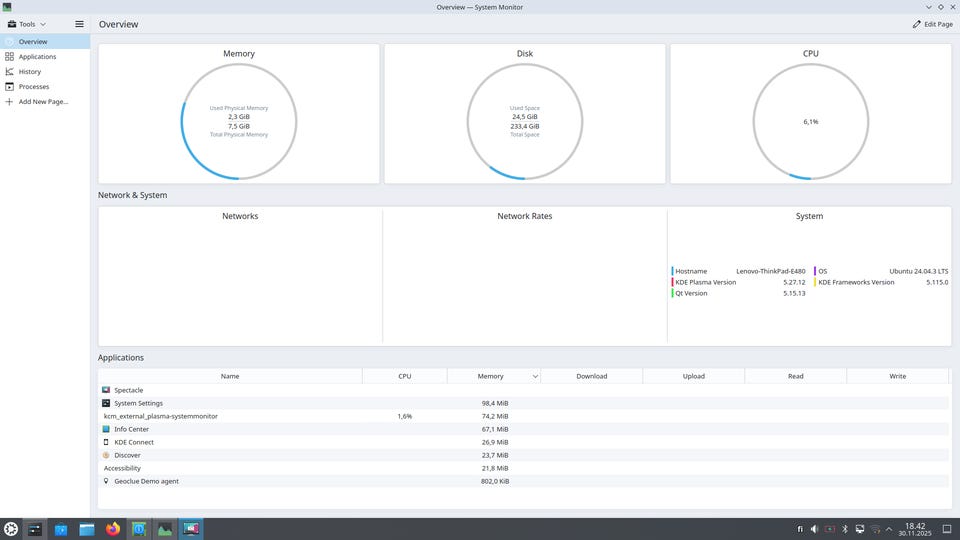The height and width of the screenshot is (540, 960).
Task: Open the Dolphin file manager taskbar icon
Action: [86, 529]
